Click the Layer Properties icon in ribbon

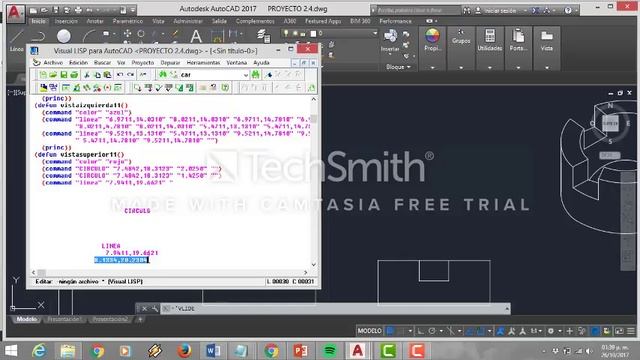264,36
